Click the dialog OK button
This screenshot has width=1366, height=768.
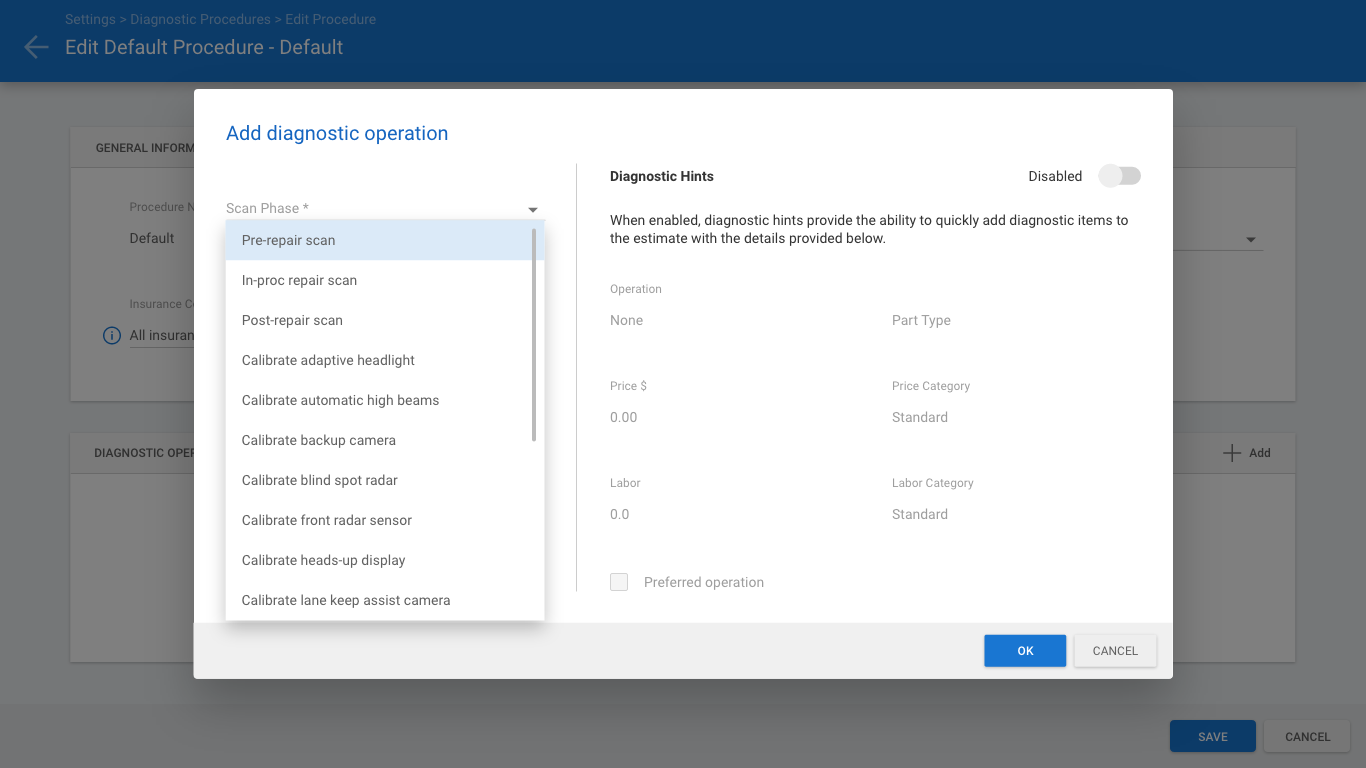click(1025, 651)
